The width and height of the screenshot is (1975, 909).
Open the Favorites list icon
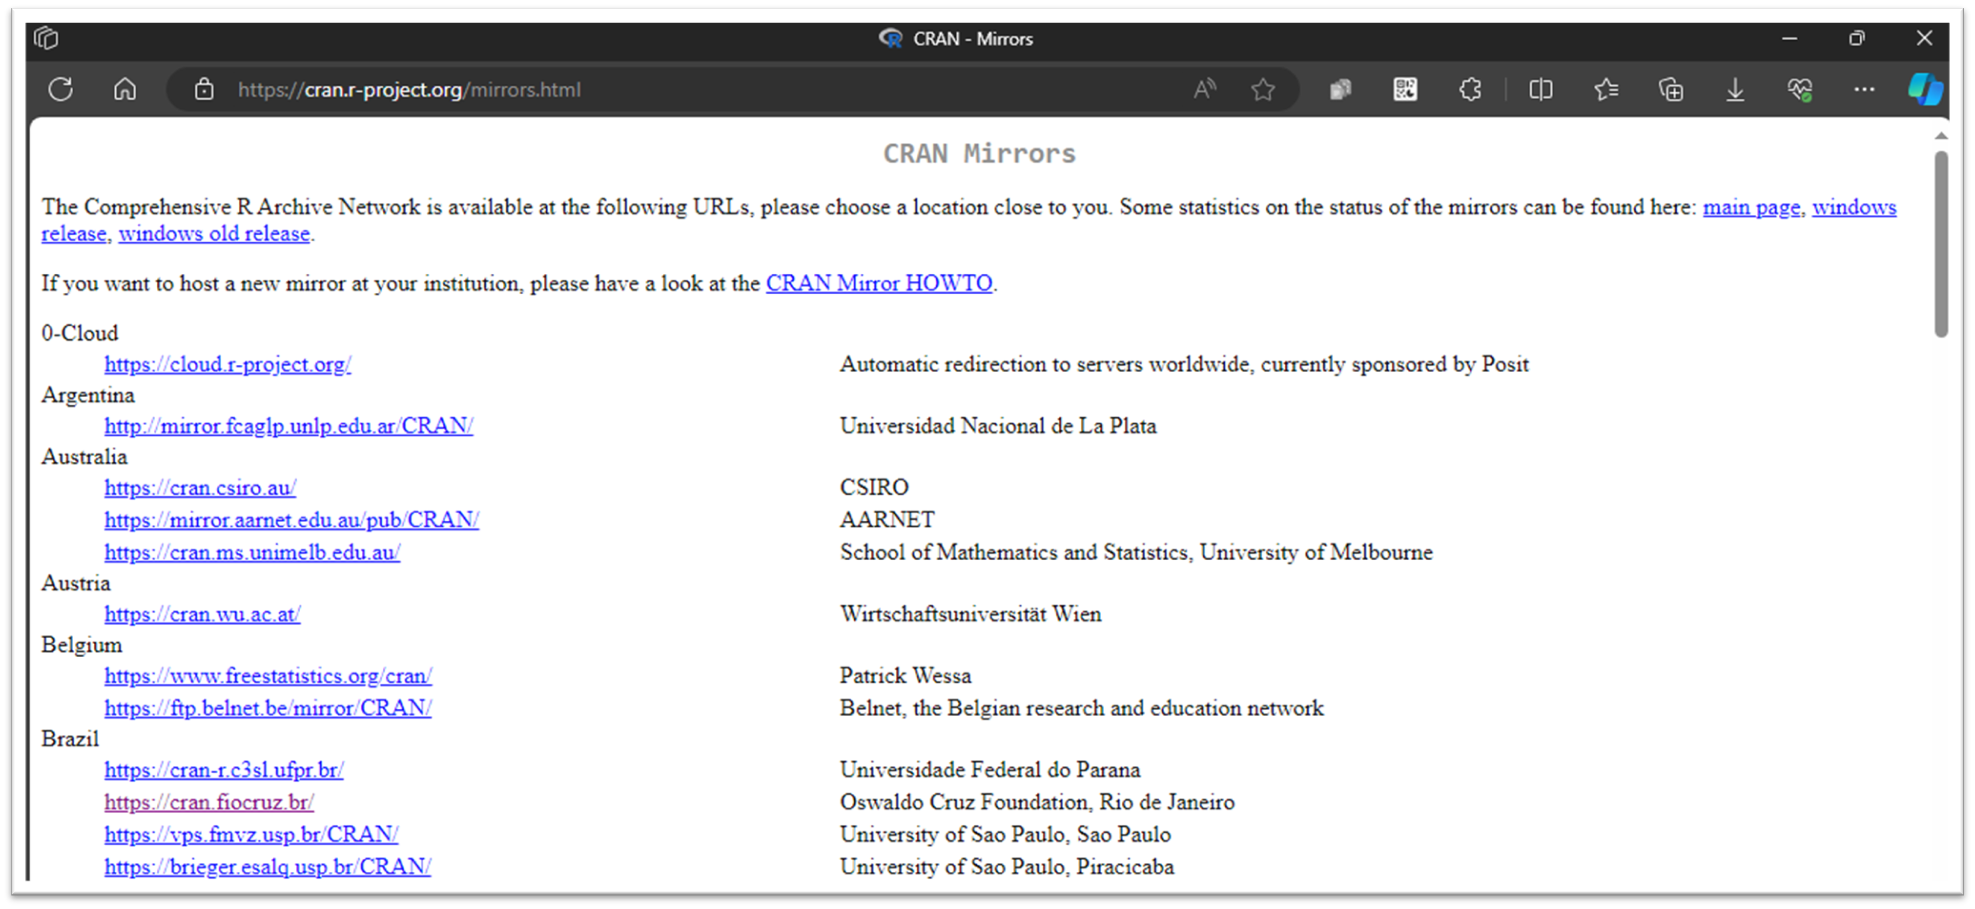(x=1606, y=89)
